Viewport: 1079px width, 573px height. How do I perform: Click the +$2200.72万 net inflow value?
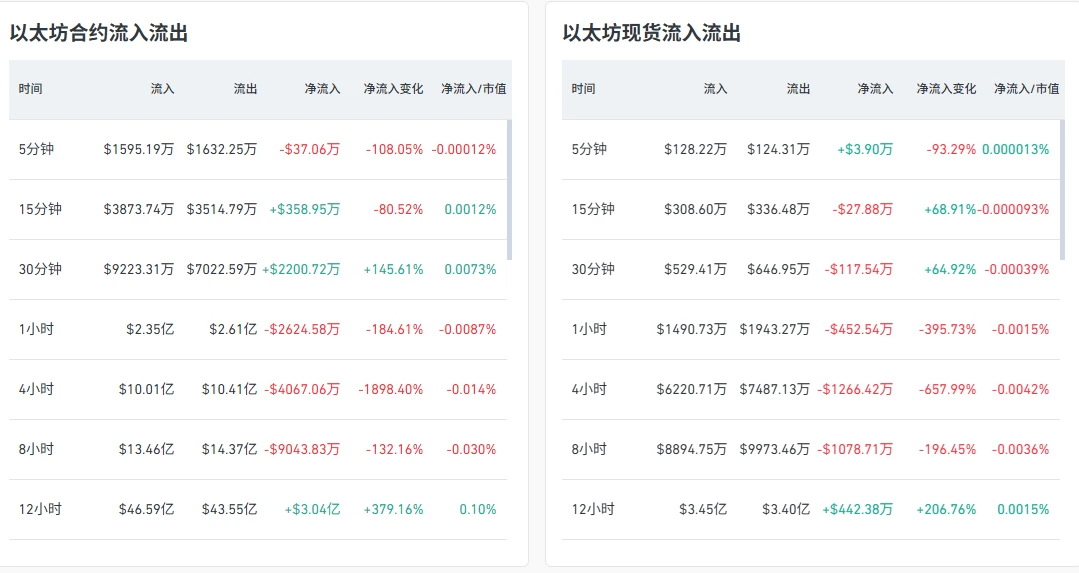[x=301, y=269]
